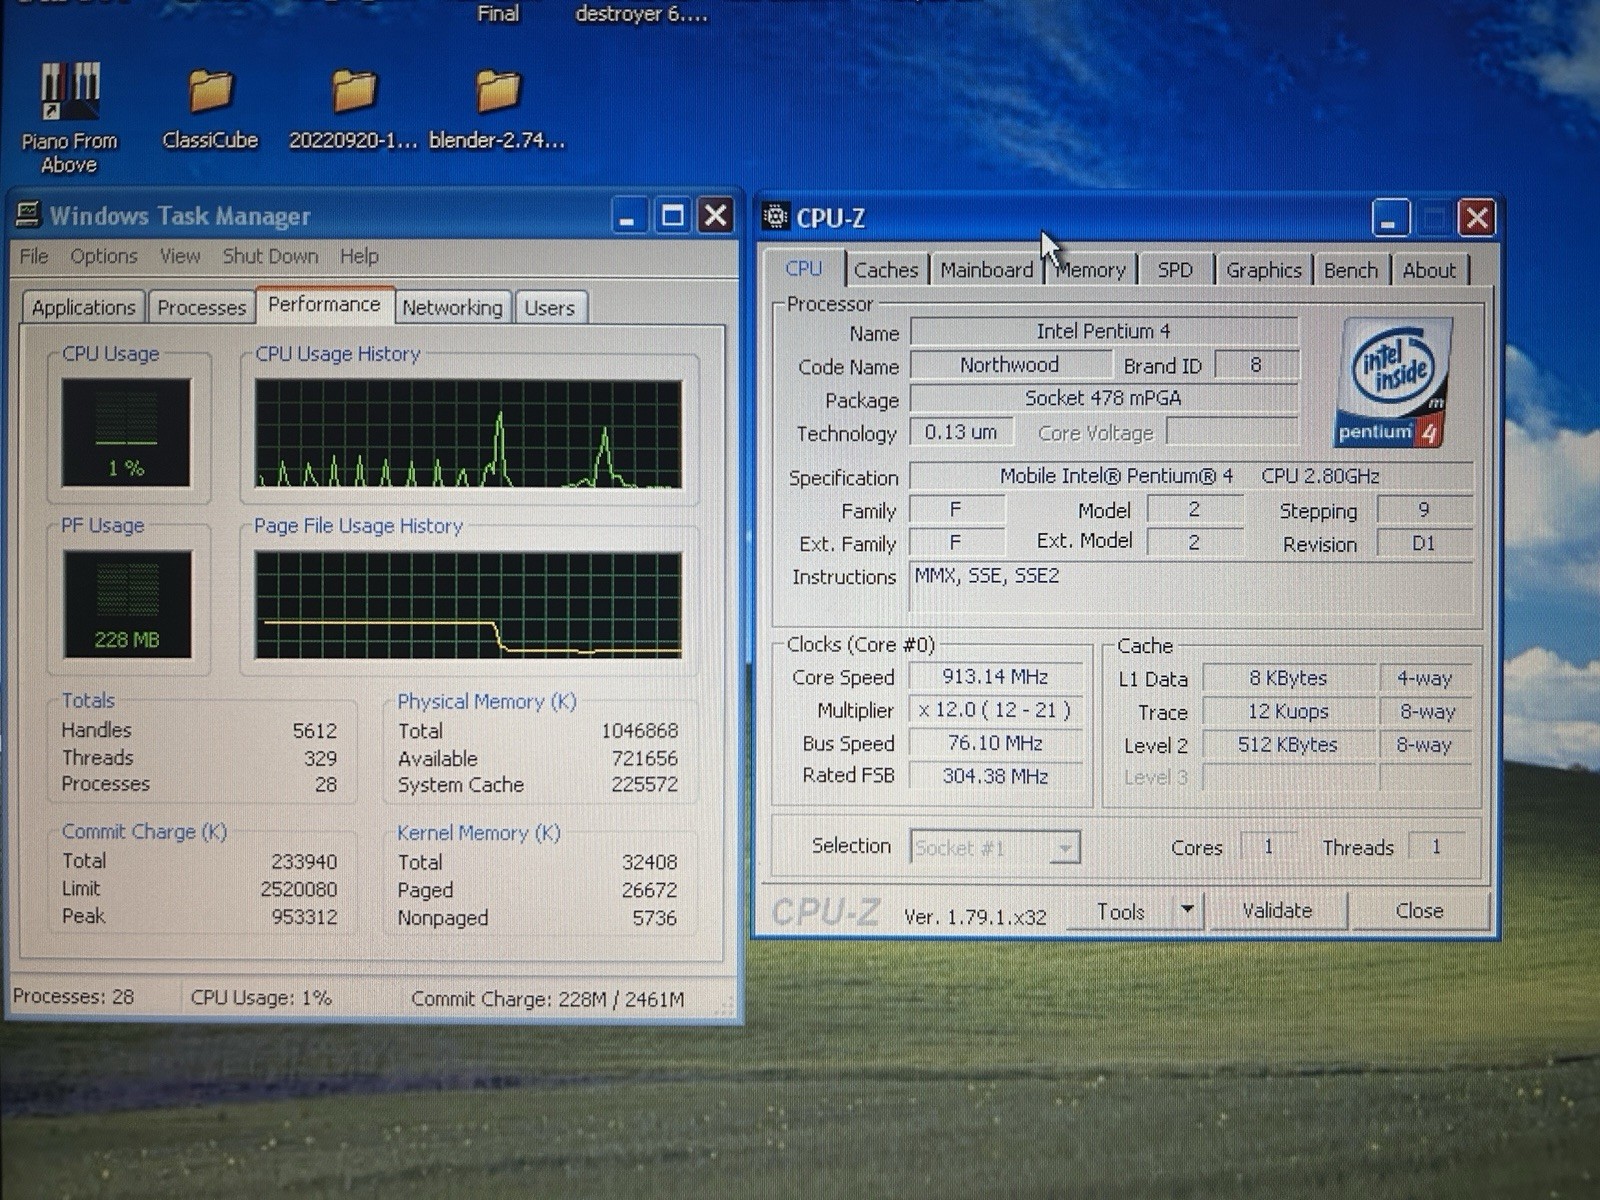Click the Level 2 512 KBytes value
Viewport: 1600px width, 1200px height.
[x=1288, y=745]
